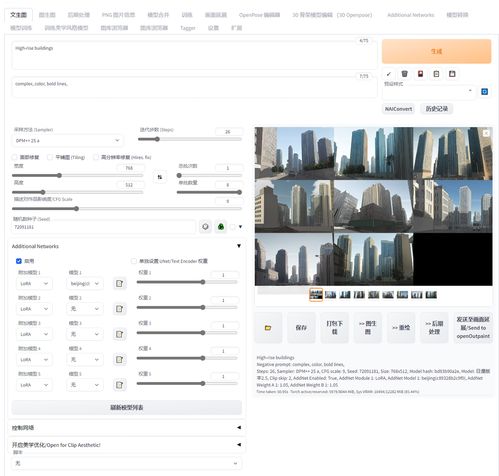
Task: Open the model 1 dropdown showing beijing
Action: (85, 284)
